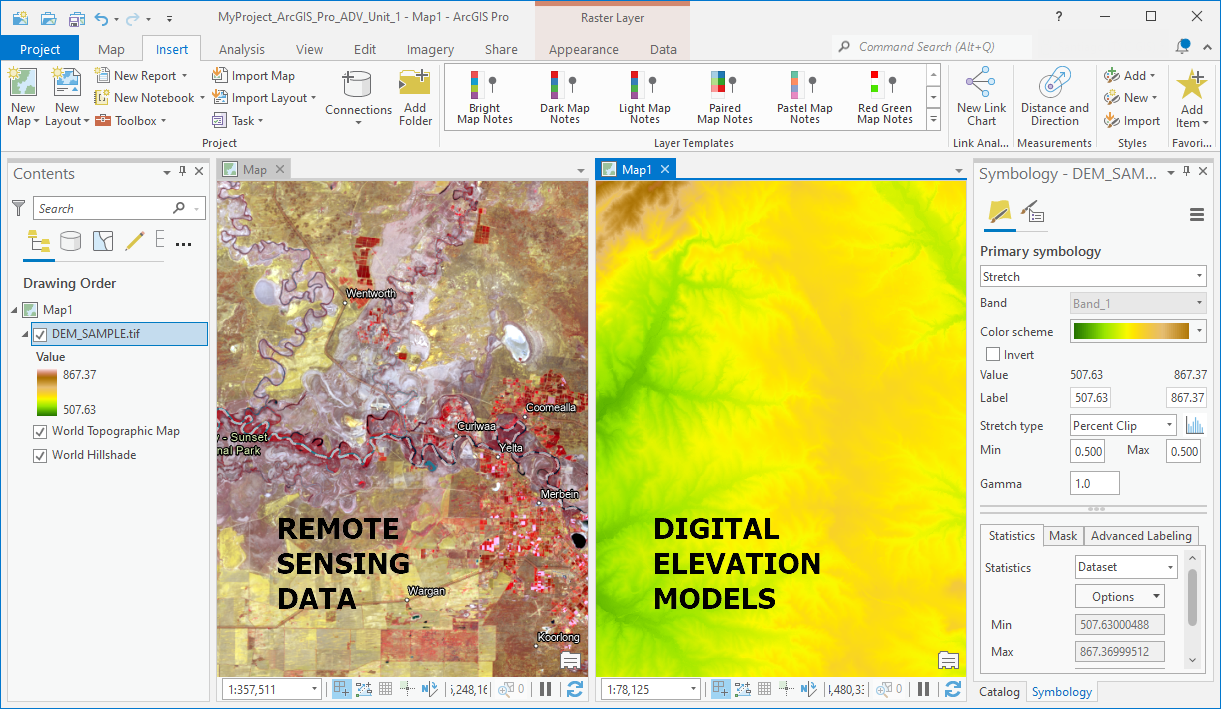
Task: Click the Command Search box
Action: tap(931, 47)
